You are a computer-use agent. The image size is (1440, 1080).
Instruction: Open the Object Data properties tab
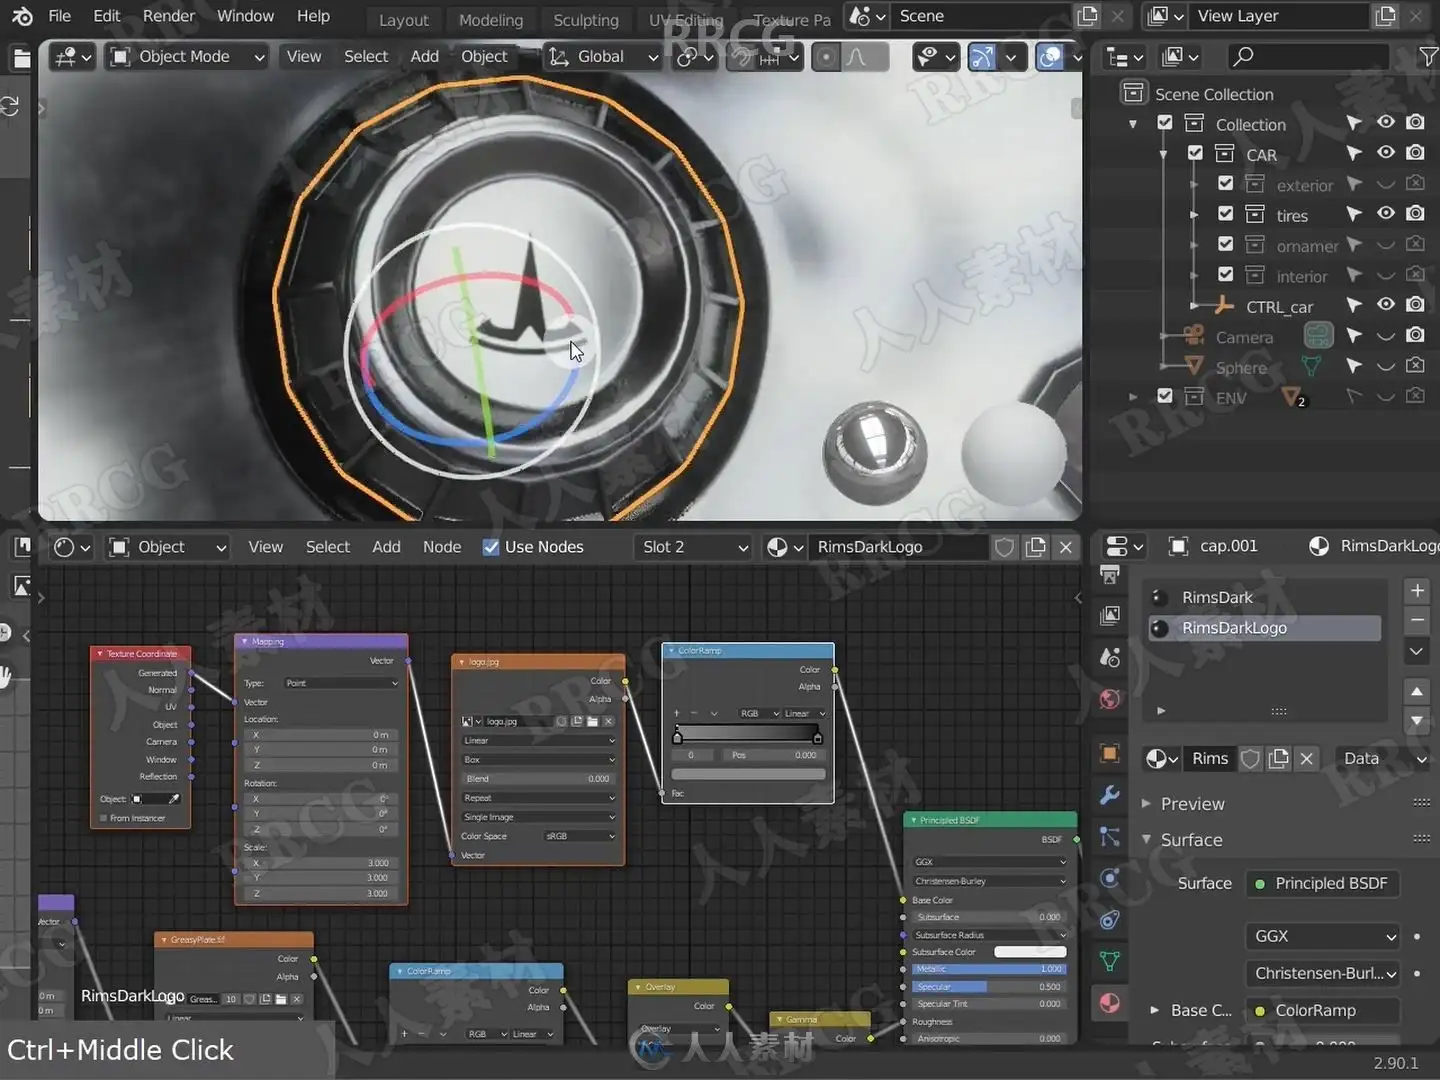click(1110, 962)
